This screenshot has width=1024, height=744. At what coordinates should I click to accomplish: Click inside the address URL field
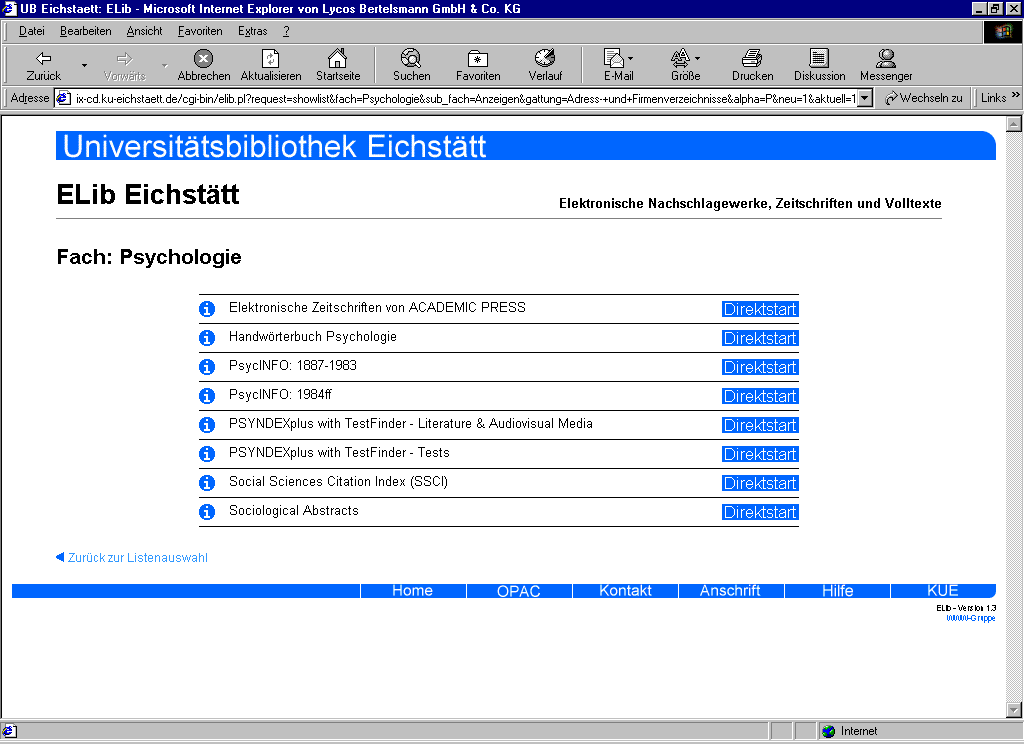click(465, 99)
